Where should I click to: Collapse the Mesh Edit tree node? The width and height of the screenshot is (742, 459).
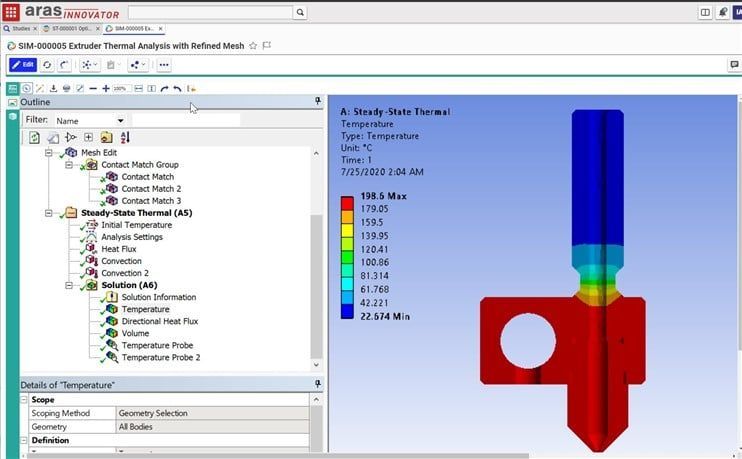point(48,152)
